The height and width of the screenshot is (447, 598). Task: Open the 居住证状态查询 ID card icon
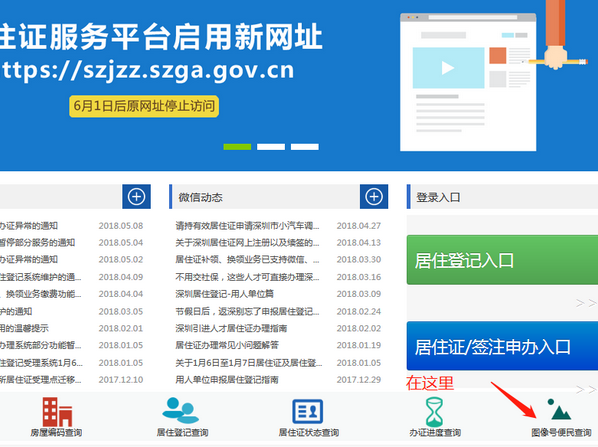[307, 411]
